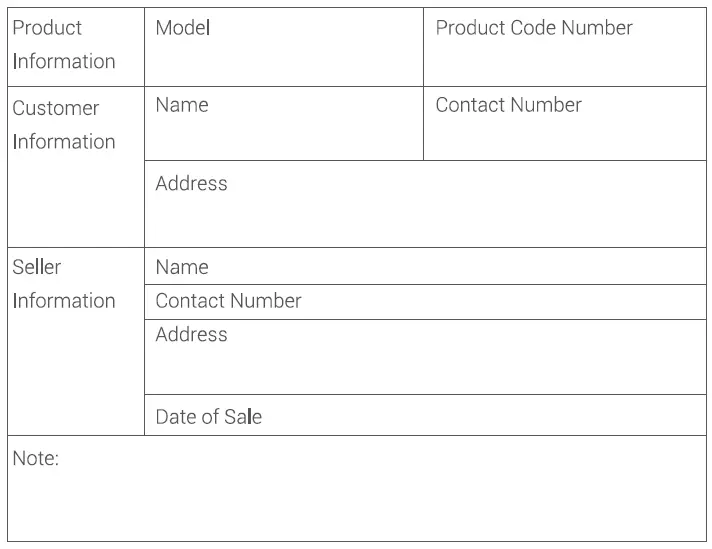Click blank space beneath the customer Address label
This screenshot has height=549, width=712.
(424, 222)
